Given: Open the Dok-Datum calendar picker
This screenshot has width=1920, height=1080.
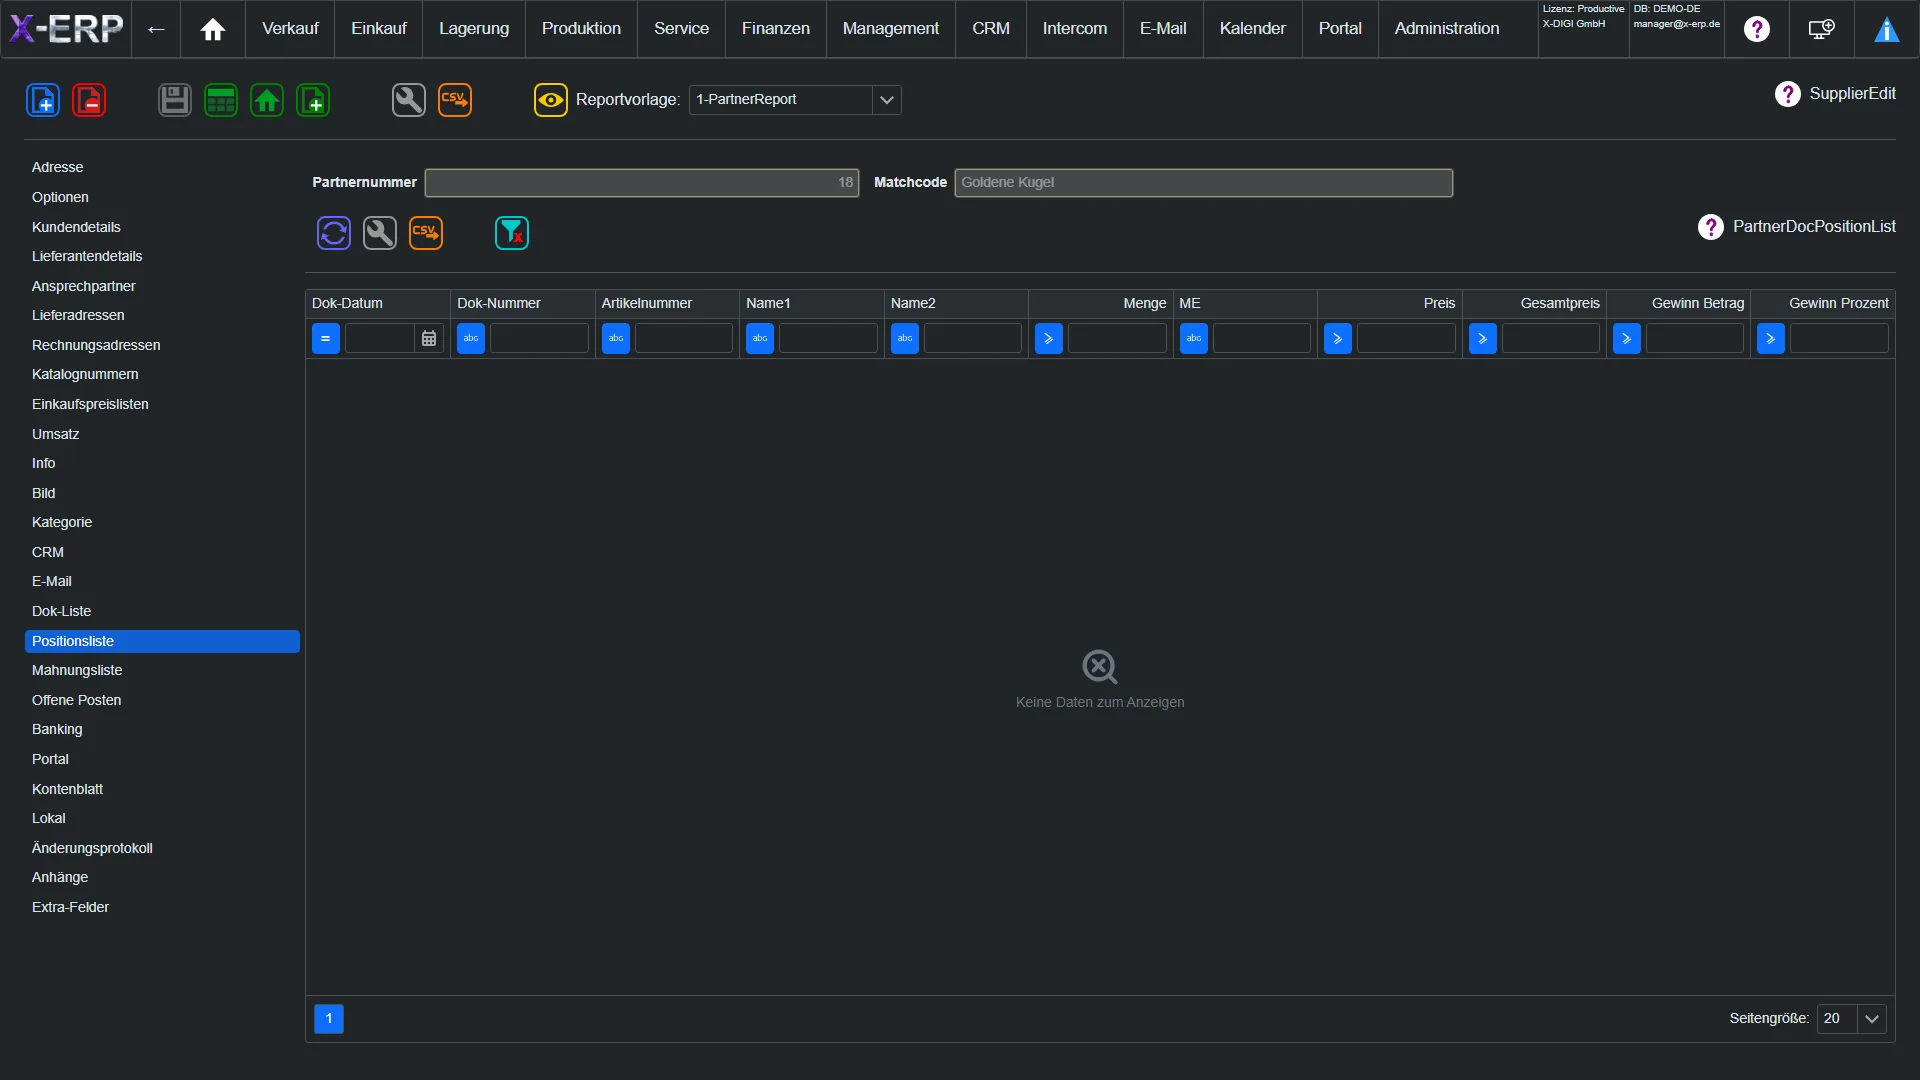Looking at the screenshot, I should (x=429, y=338).
